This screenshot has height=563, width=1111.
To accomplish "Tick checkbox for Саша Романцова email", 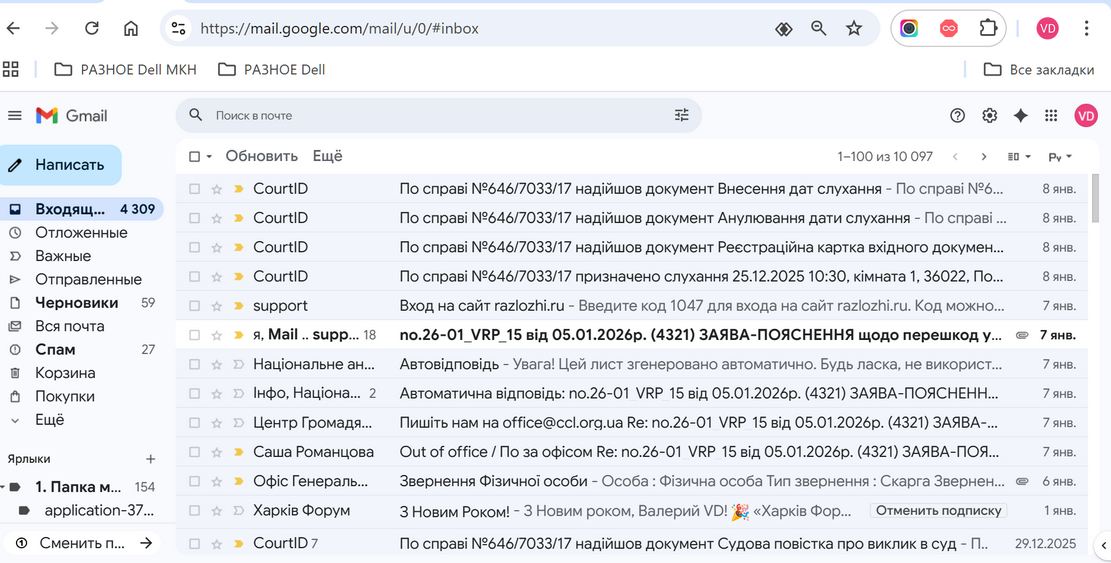I will pyautogui.click(x=194, y=452).
